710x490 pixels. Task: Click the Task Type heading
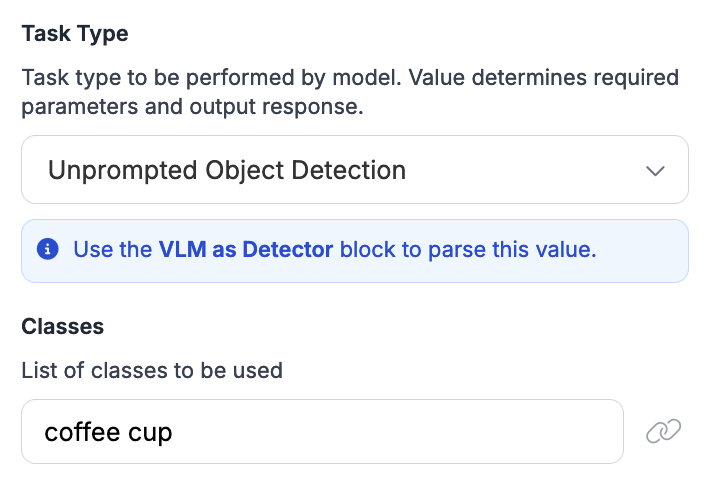(75, 33)
